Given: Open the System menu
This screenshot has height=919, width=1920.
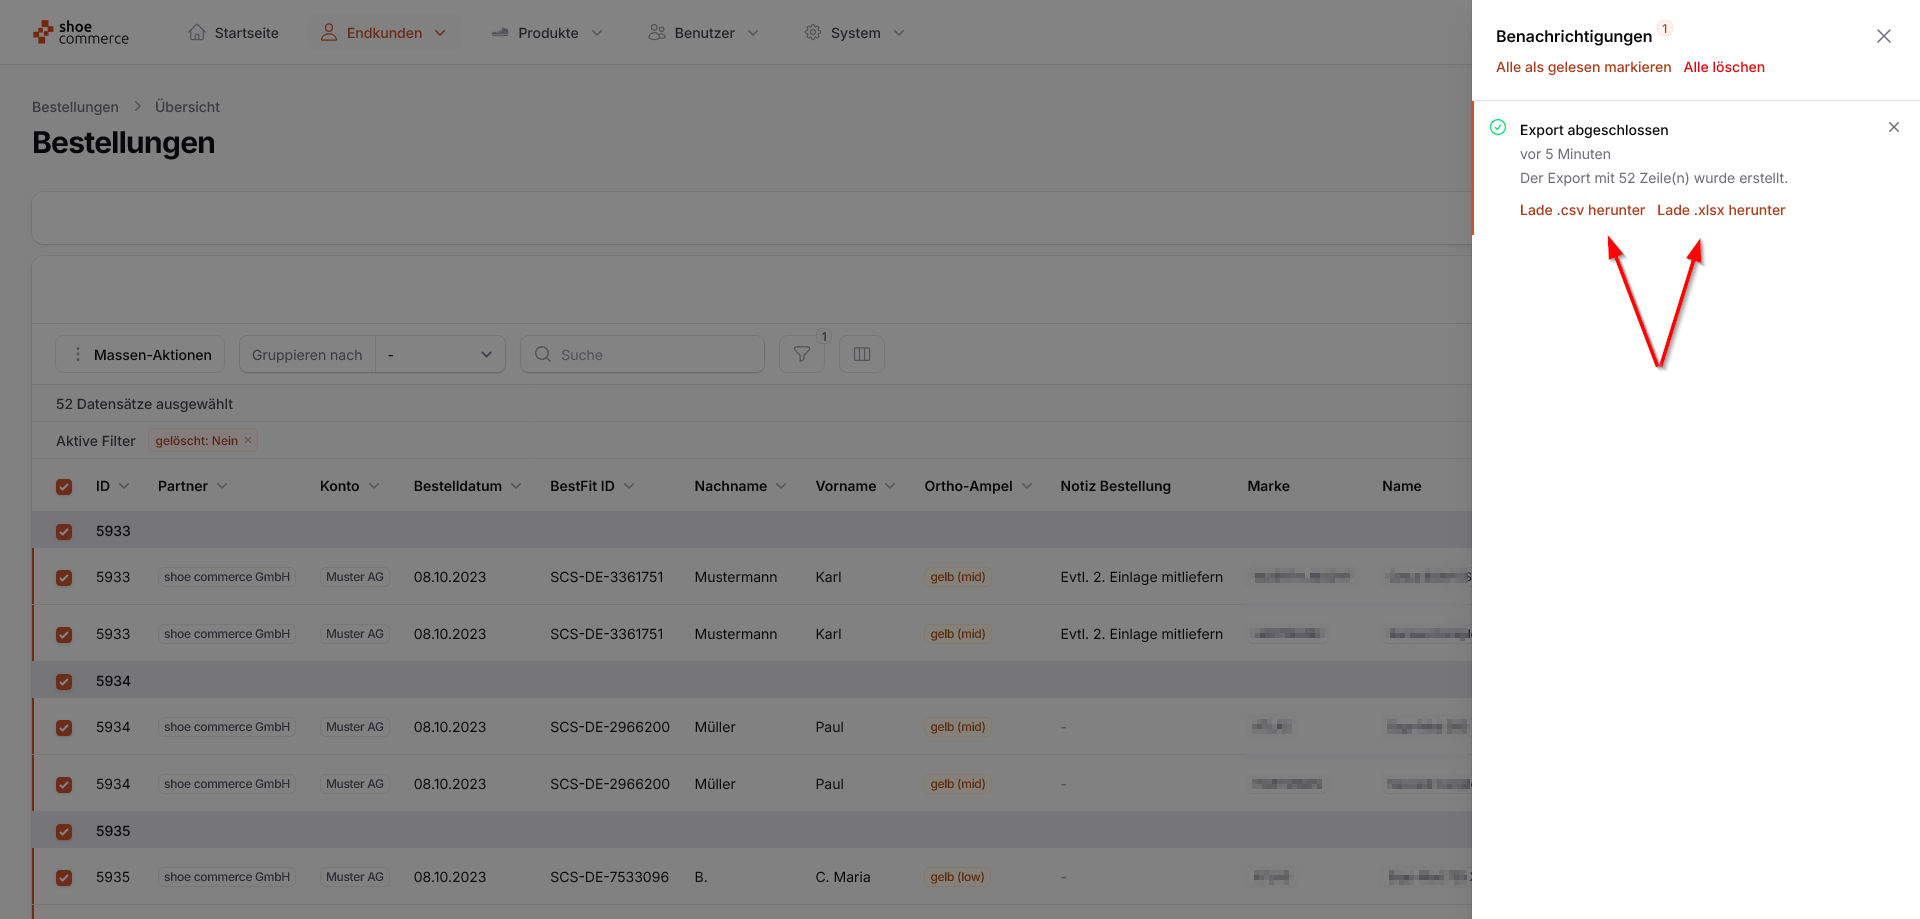Looking at the screenshot, I should pyautogui.click(x=855, y=33).
